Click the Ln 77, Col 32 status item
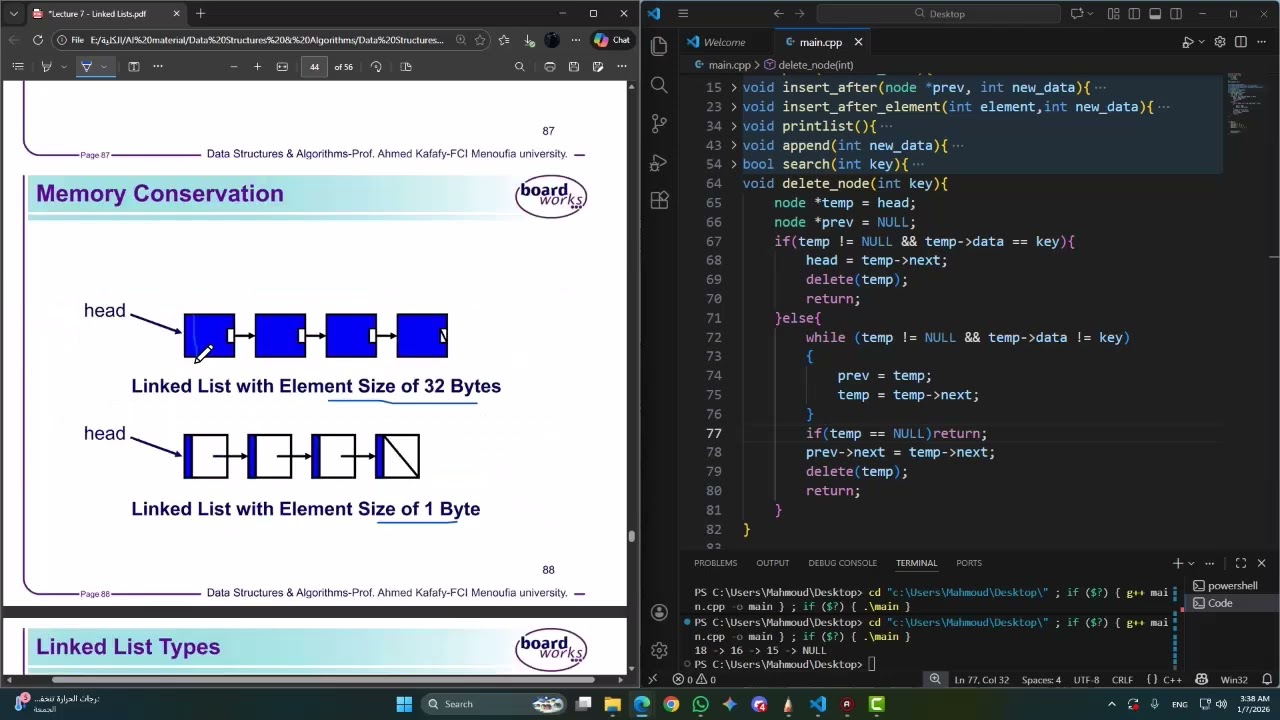This screenshot has width=1280, height=720. [x=983, y=680]
